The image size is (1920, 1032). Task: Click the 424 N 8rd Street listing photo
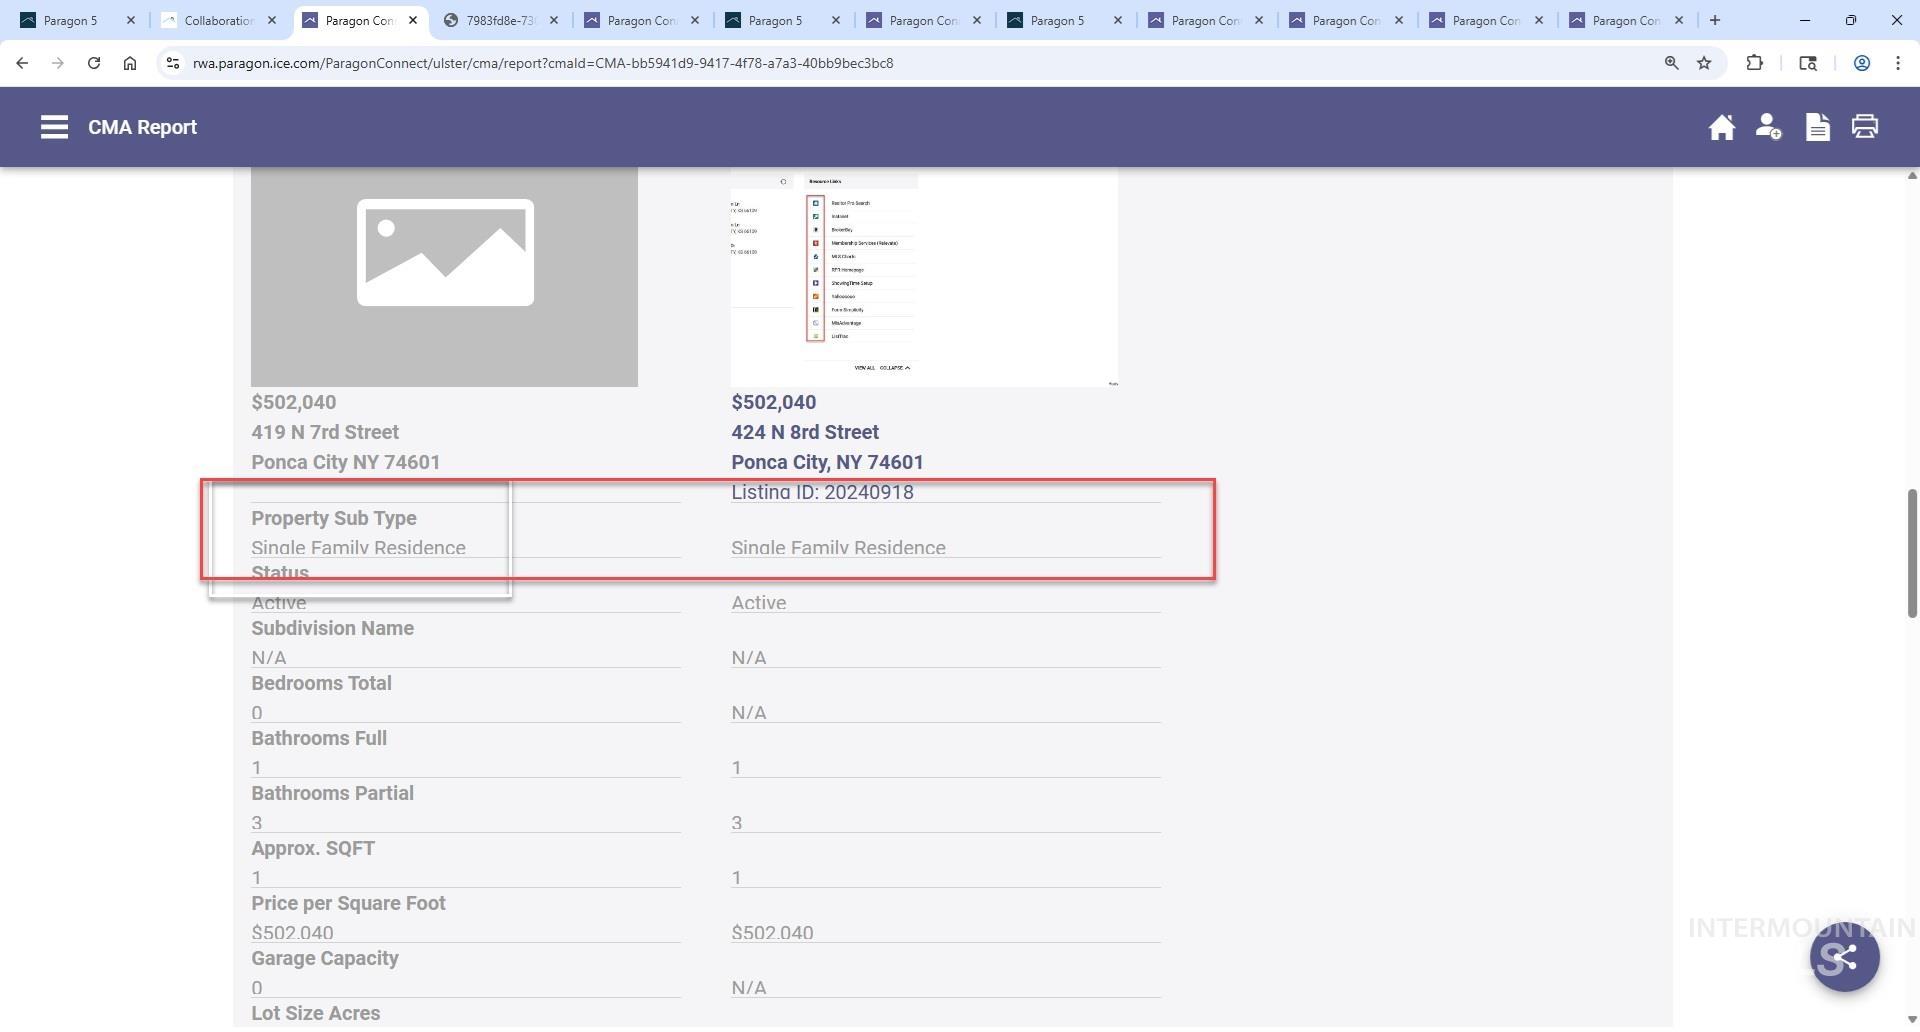point(923,276)
